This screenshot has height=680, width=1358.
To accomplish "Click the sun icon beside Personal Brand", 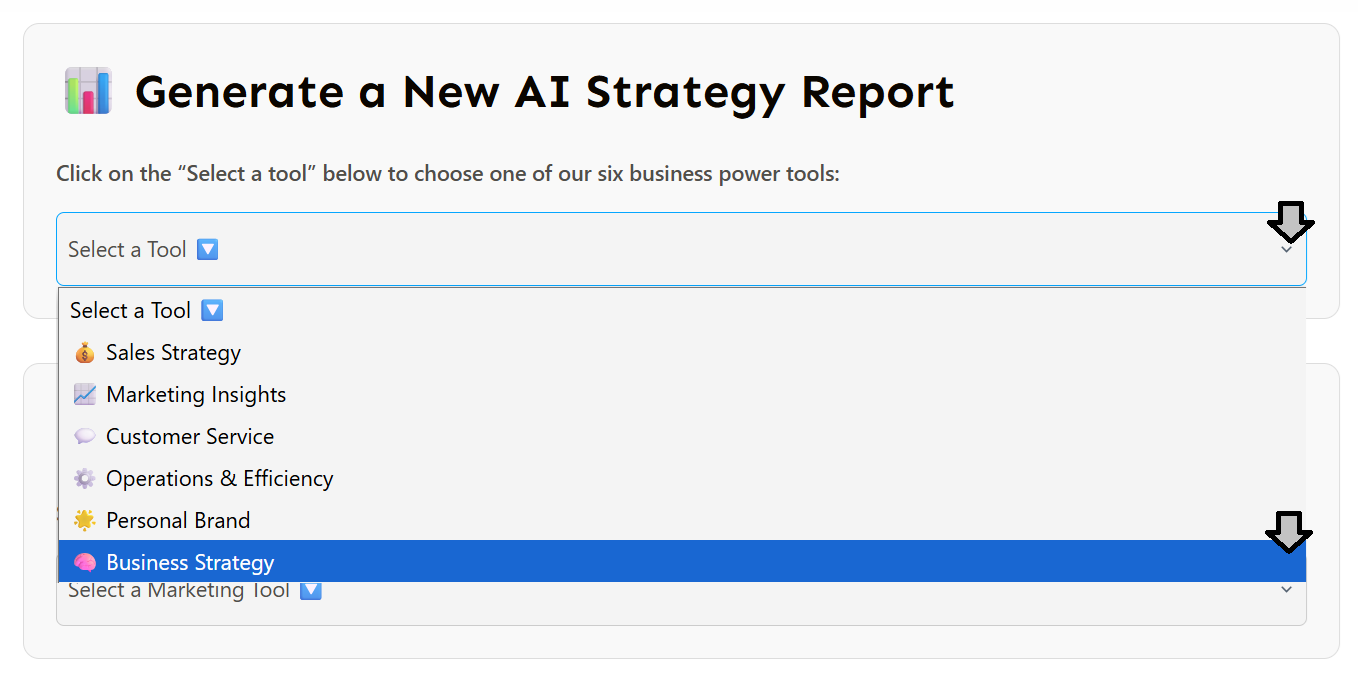I will point(85,521).
